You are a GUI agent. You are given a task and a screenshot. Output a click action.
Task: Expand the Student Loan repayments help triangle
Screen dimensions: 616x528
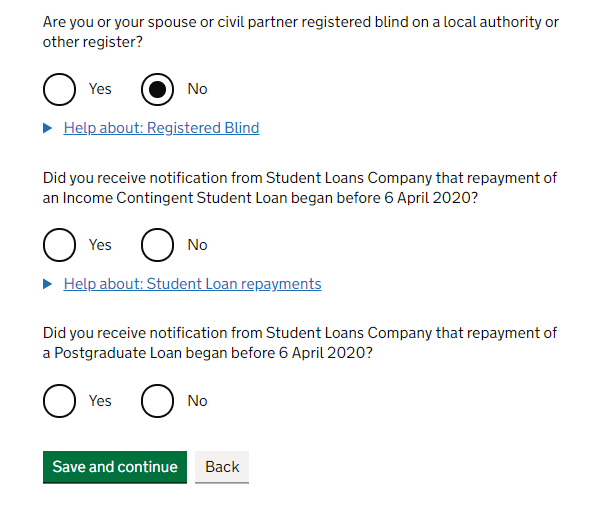[x=48, y=284]
